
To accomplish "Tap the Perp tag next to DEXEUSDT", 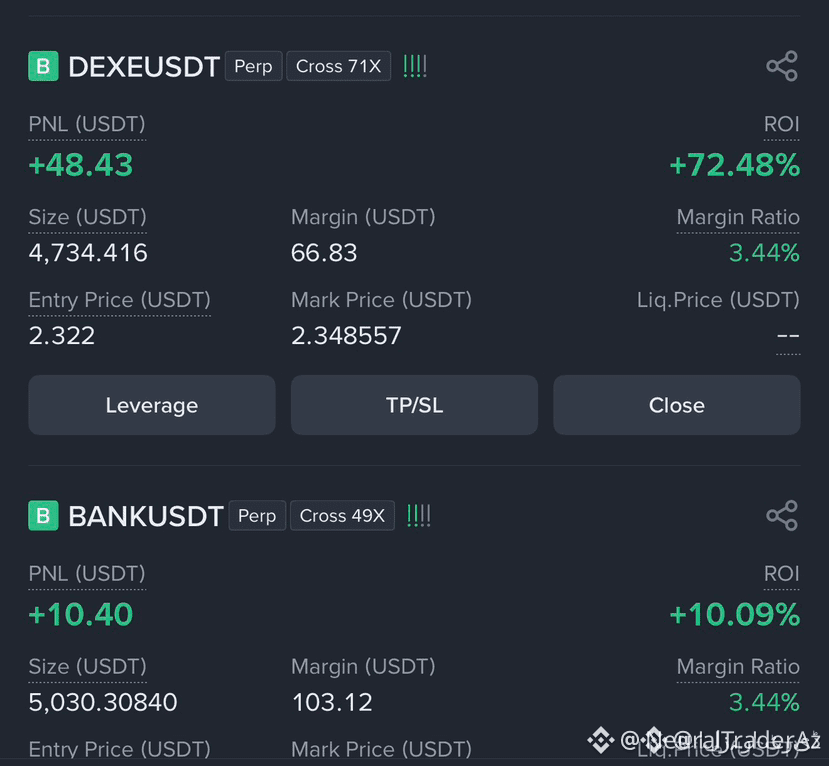I will [253, 66].
